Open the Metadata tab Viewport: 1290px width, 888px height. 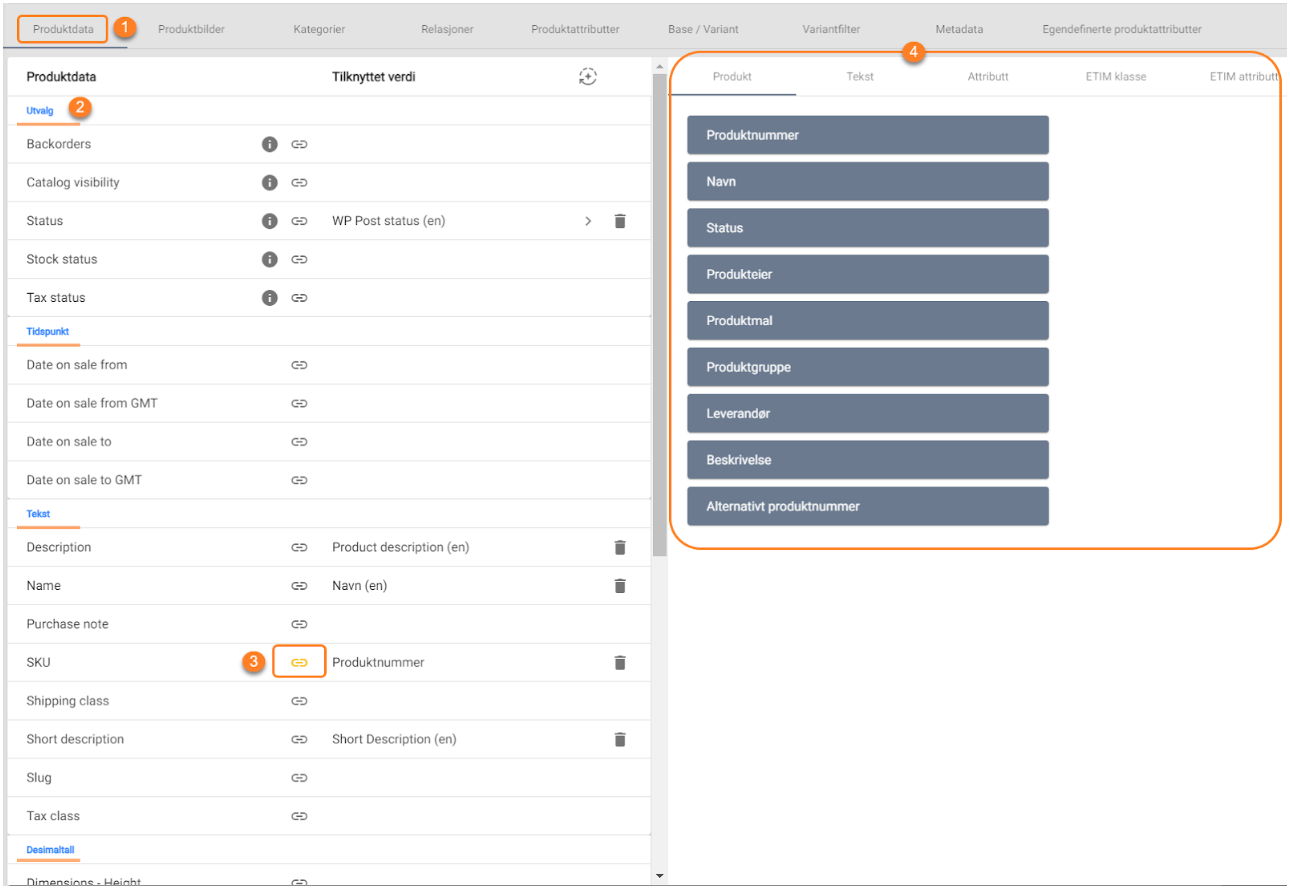[x=959, y=29]
